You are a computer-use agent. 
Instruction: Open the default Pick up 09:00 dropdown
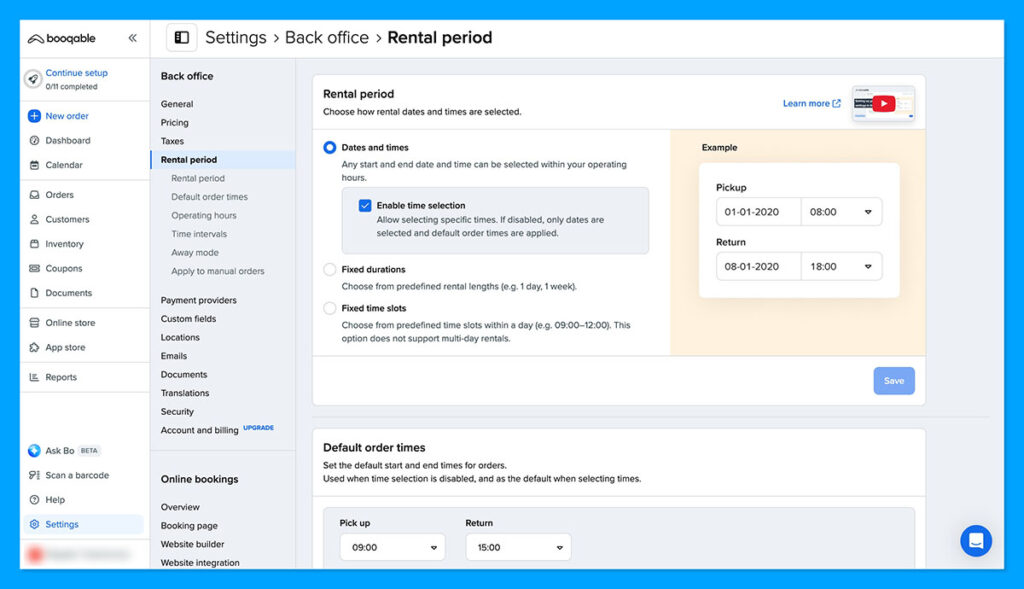click(392, 547)
